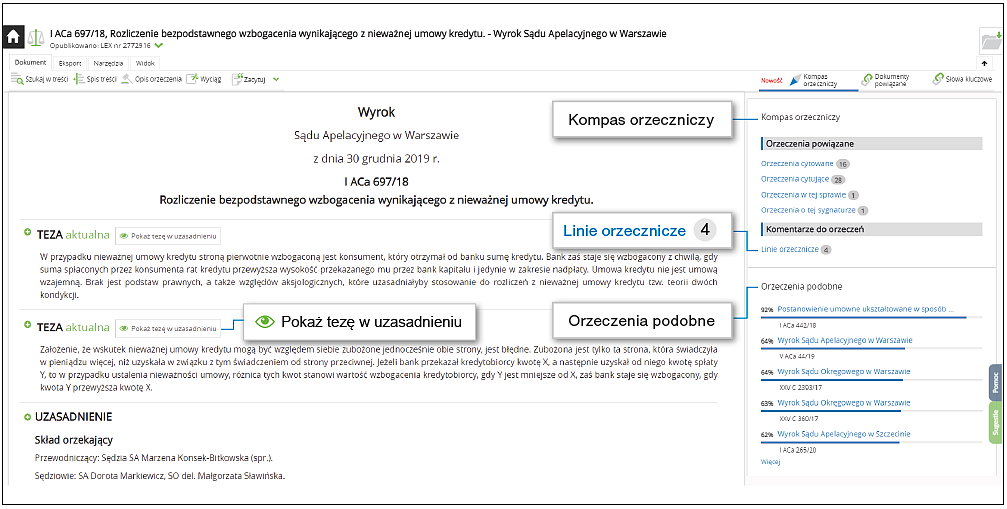Collapse the UZASADNIENIE section
This screenshot has width=1007, height=509.
(27, 416)
